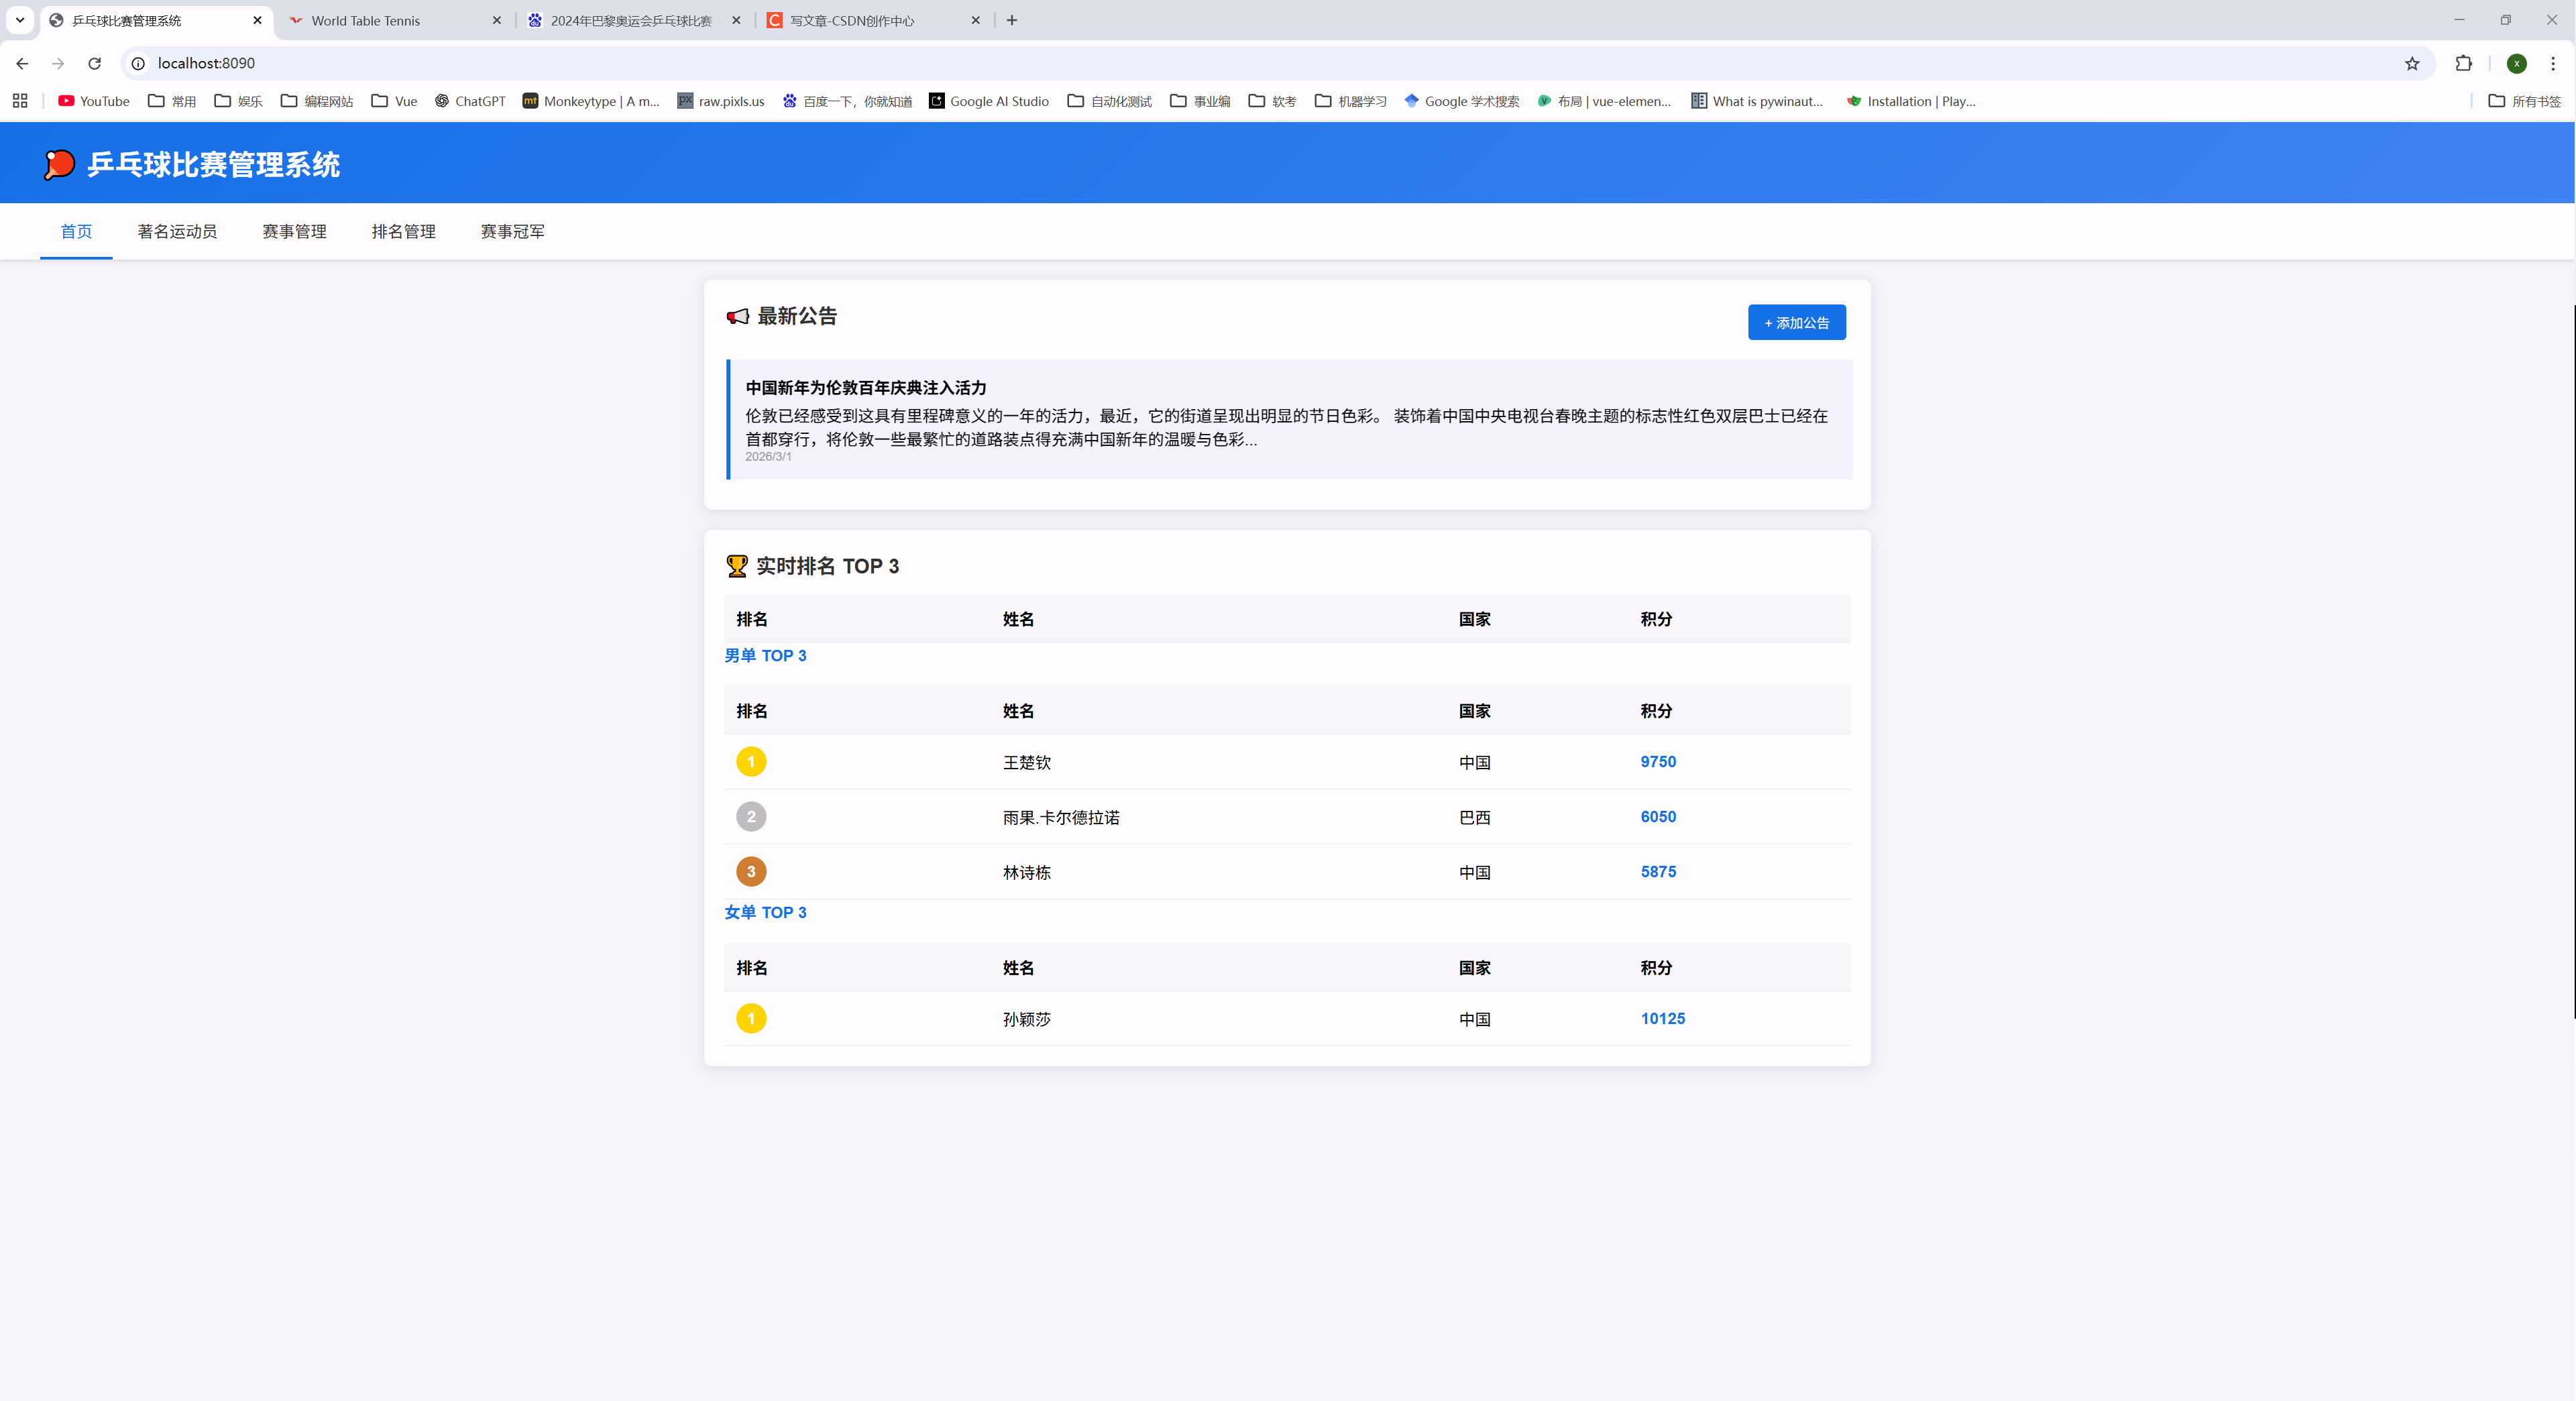2576x1401 pixels.
Task: Click the bronze rank 3 badge for 林诗栋
Action: tap(751, 872)
